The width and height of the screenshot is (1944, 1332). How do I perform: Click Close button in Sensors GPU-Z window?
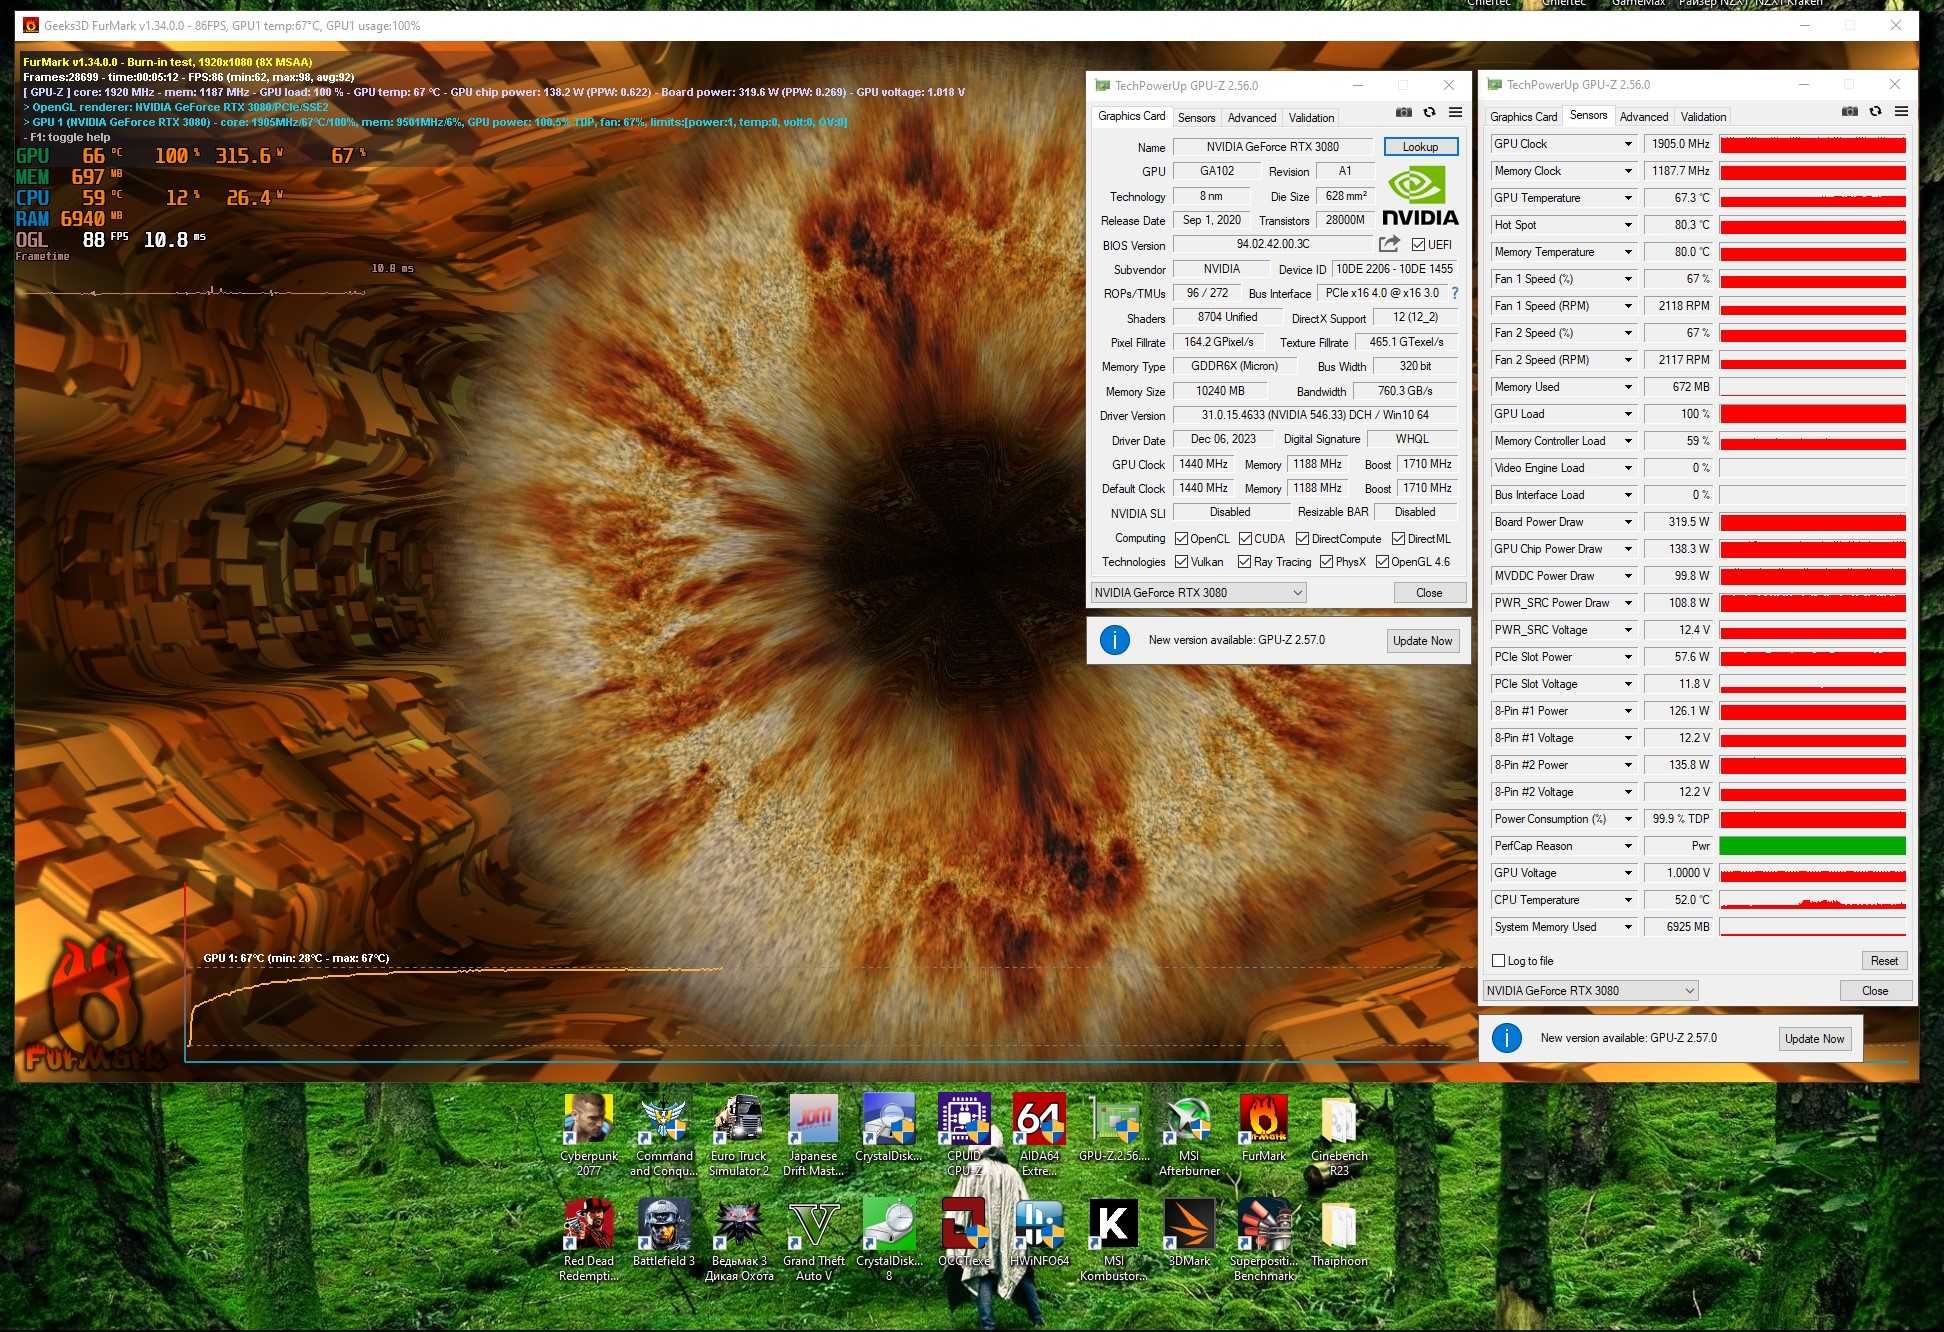click(1875, 991)
